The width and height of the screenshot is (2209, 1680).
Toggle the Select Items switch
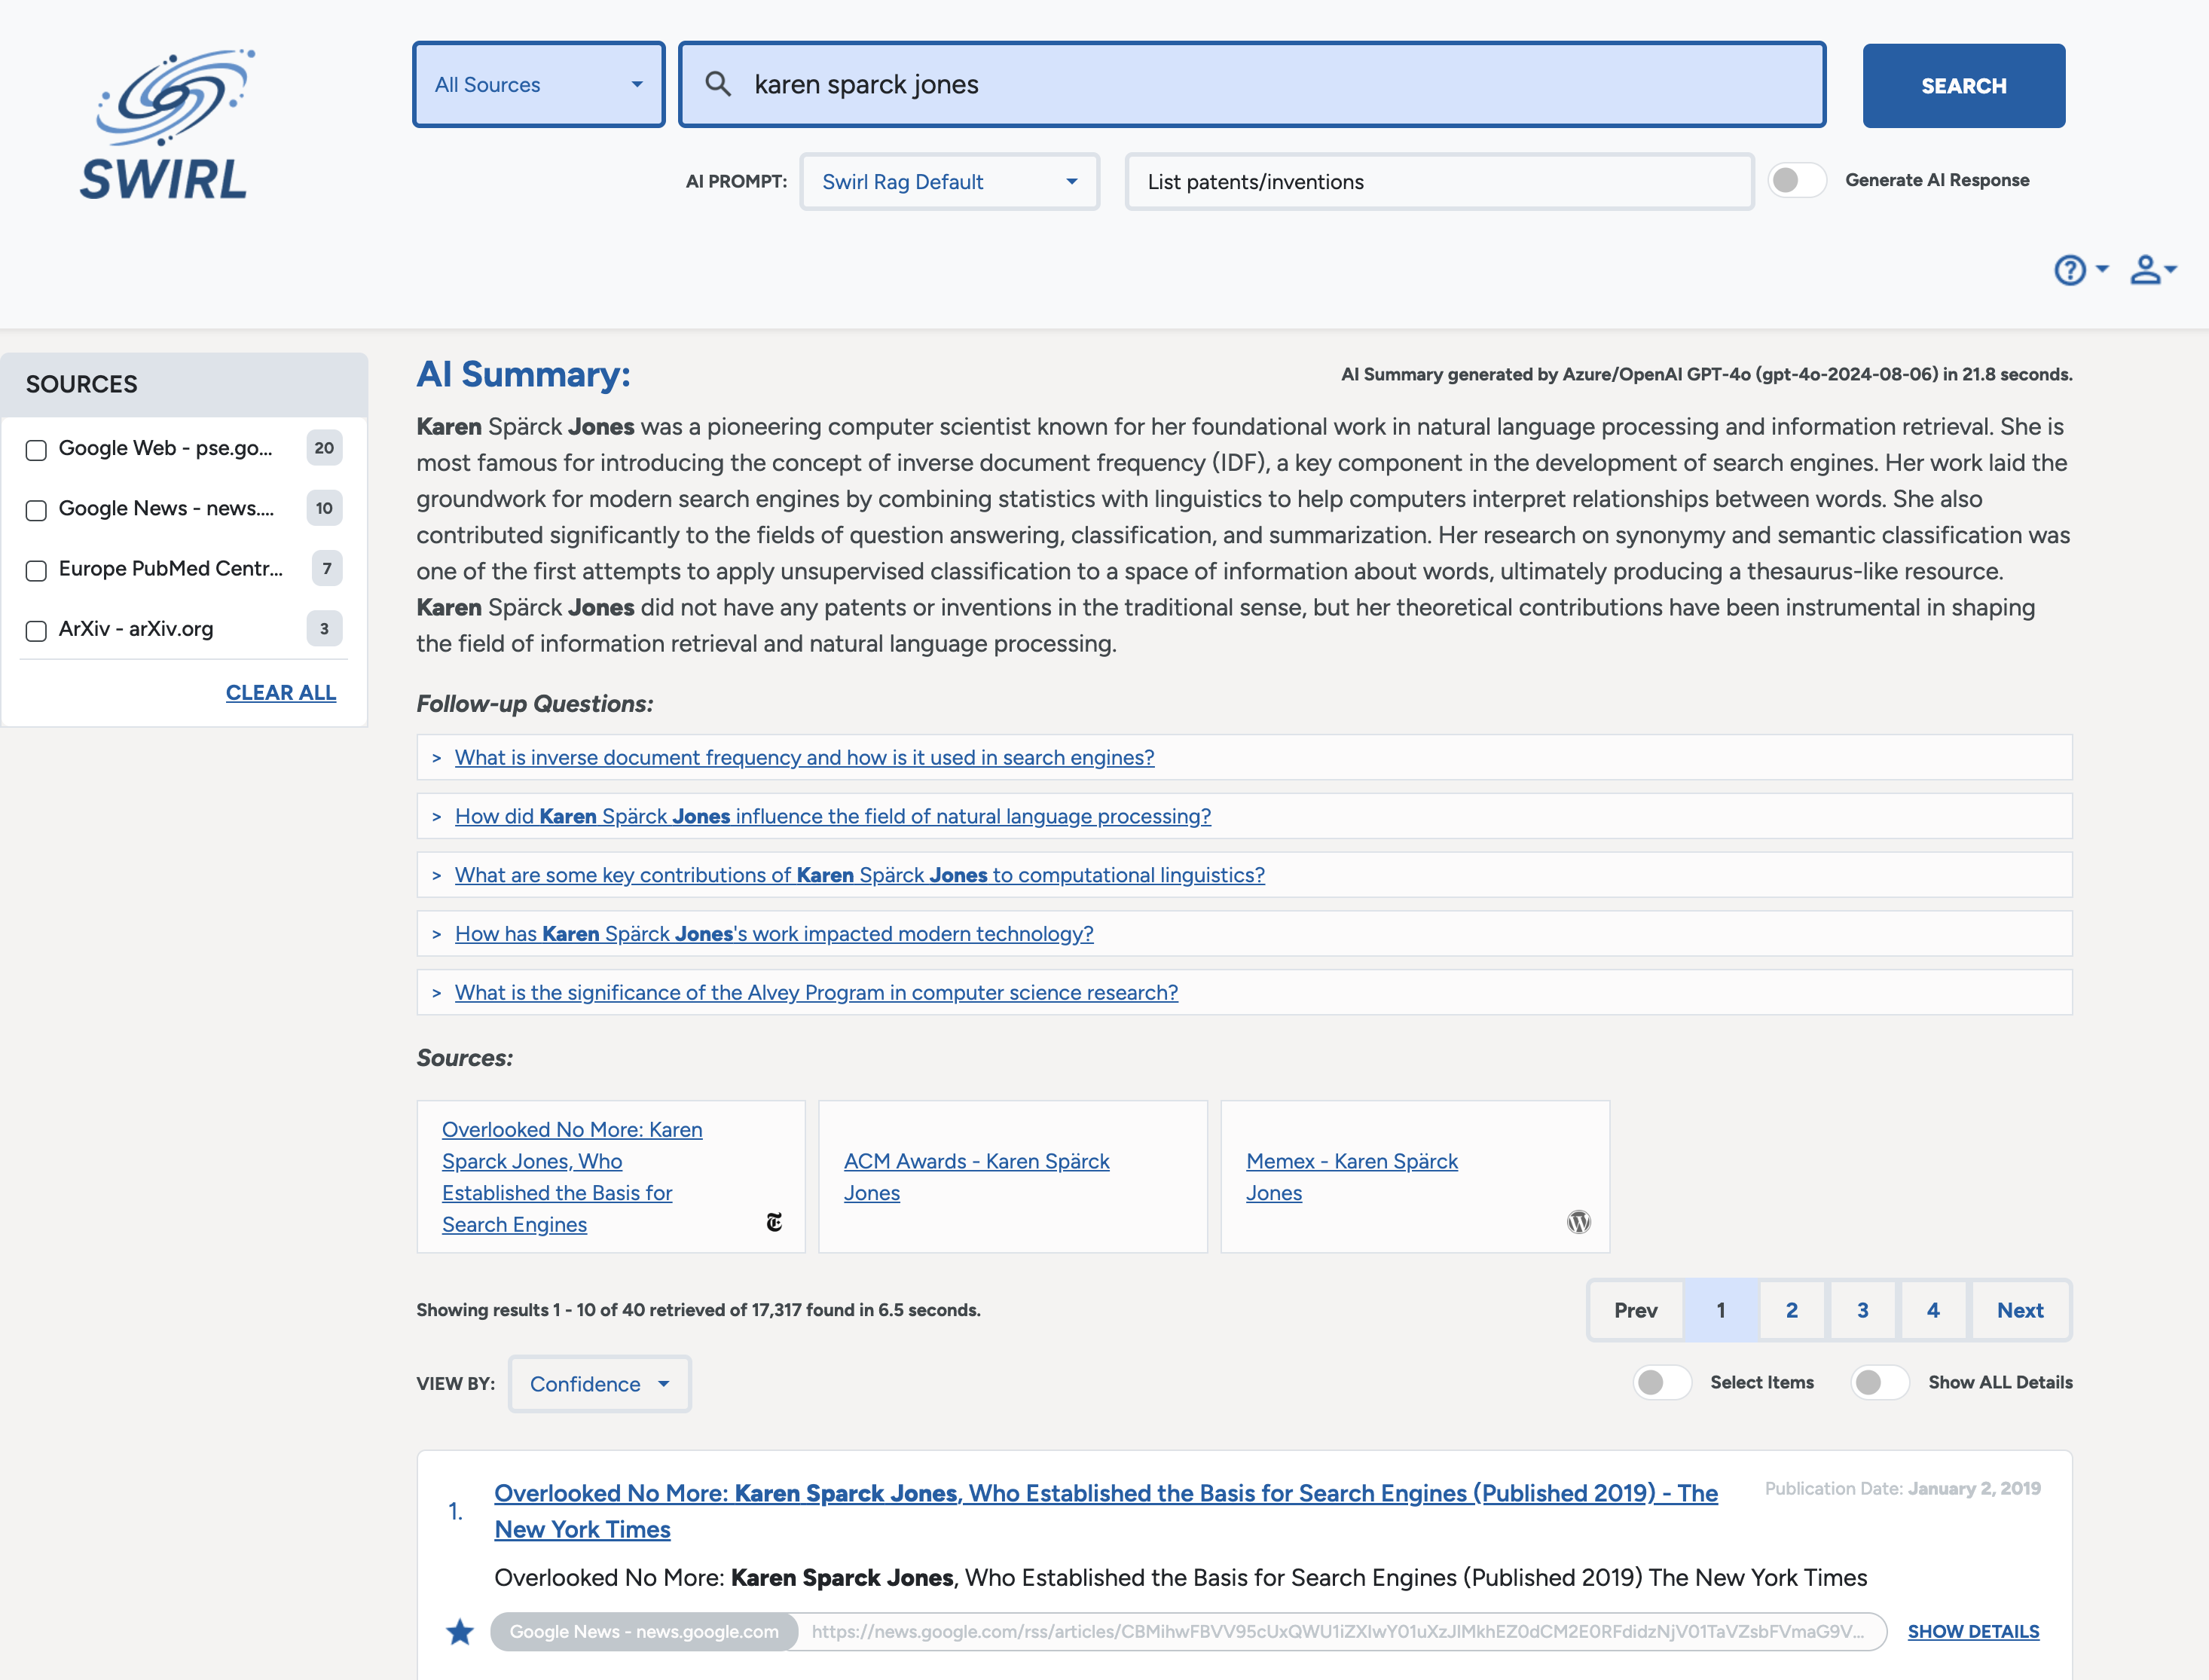(x=1662, y=1382)
